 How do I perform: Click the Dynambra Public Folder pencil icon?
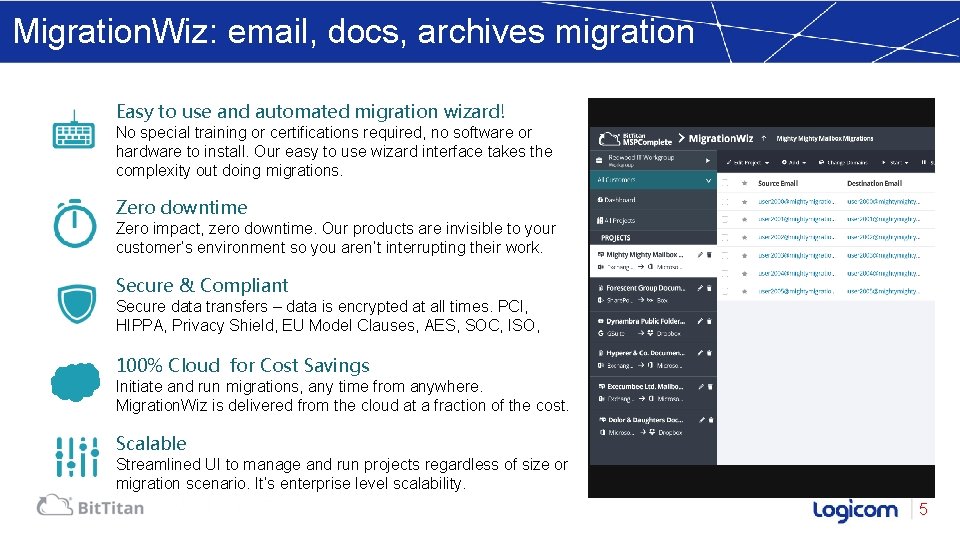tap(700, 321)
